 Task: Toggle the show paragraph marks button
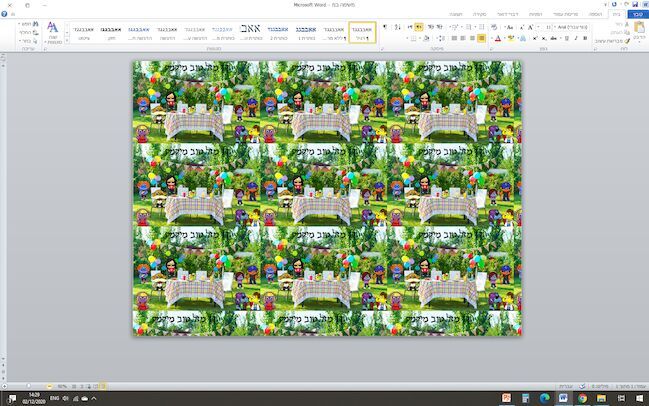pyautogui.click(x=386, y=27)
